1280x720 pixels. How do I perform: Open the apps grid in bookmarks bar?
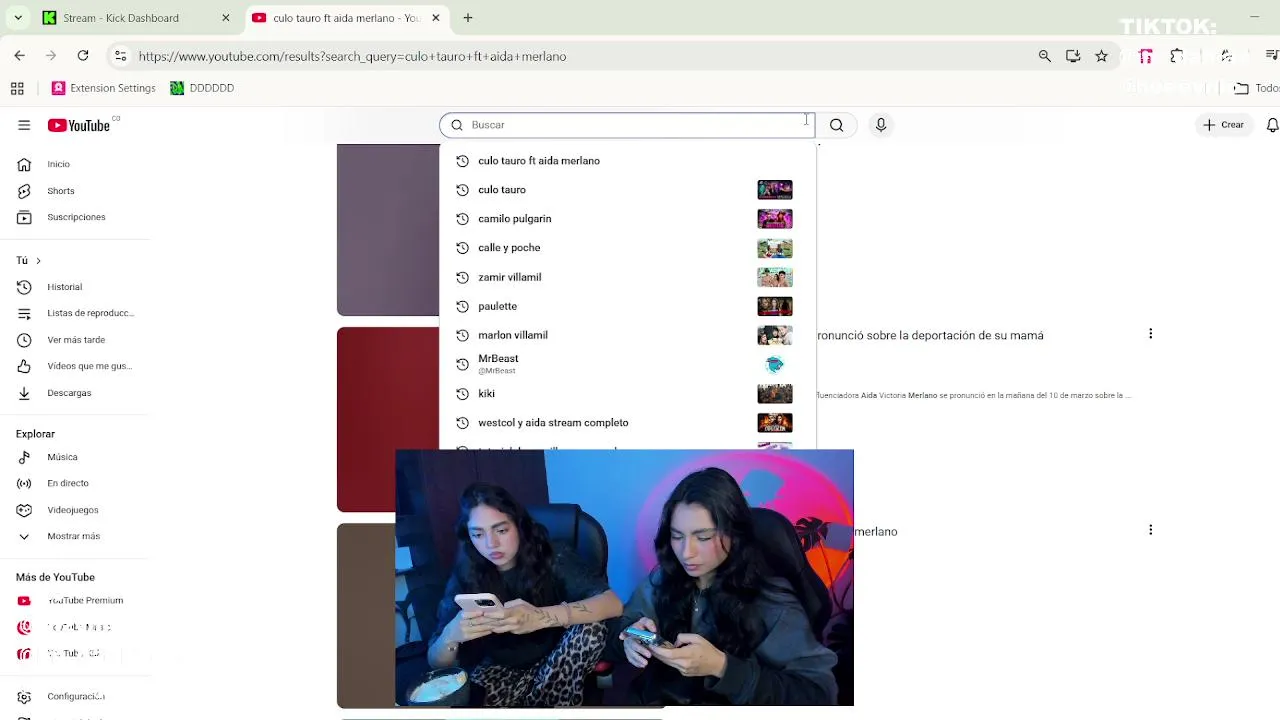pyautogui.click(x=17, y=88)
